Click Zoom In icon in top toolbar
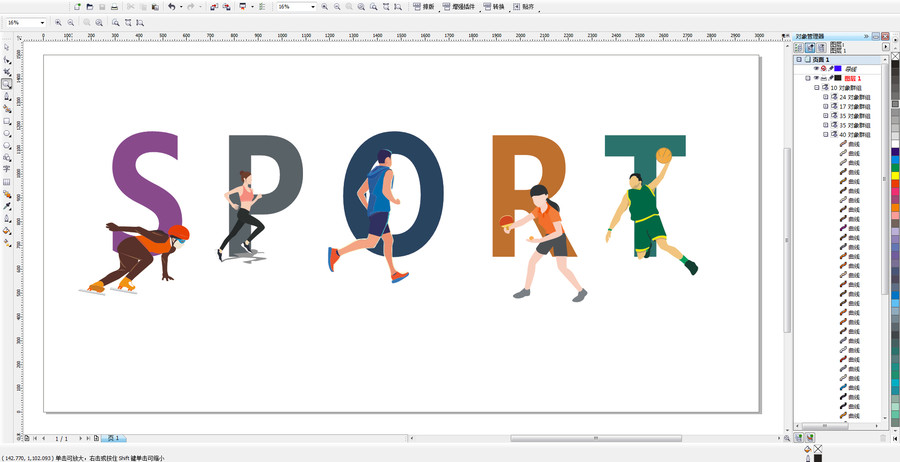Screen dimensions: 900x462 (x=325, y=7)
